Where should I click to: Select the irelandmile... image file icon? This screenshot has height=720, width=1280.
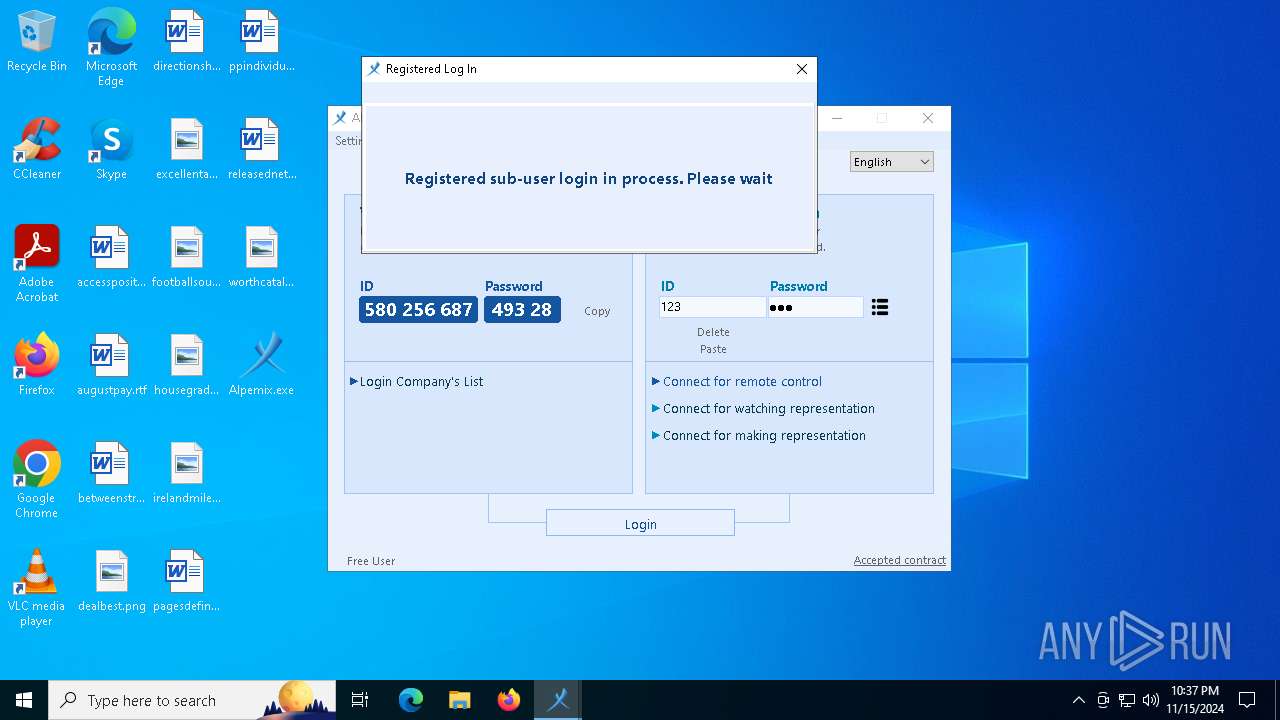(x=186, y=473)
